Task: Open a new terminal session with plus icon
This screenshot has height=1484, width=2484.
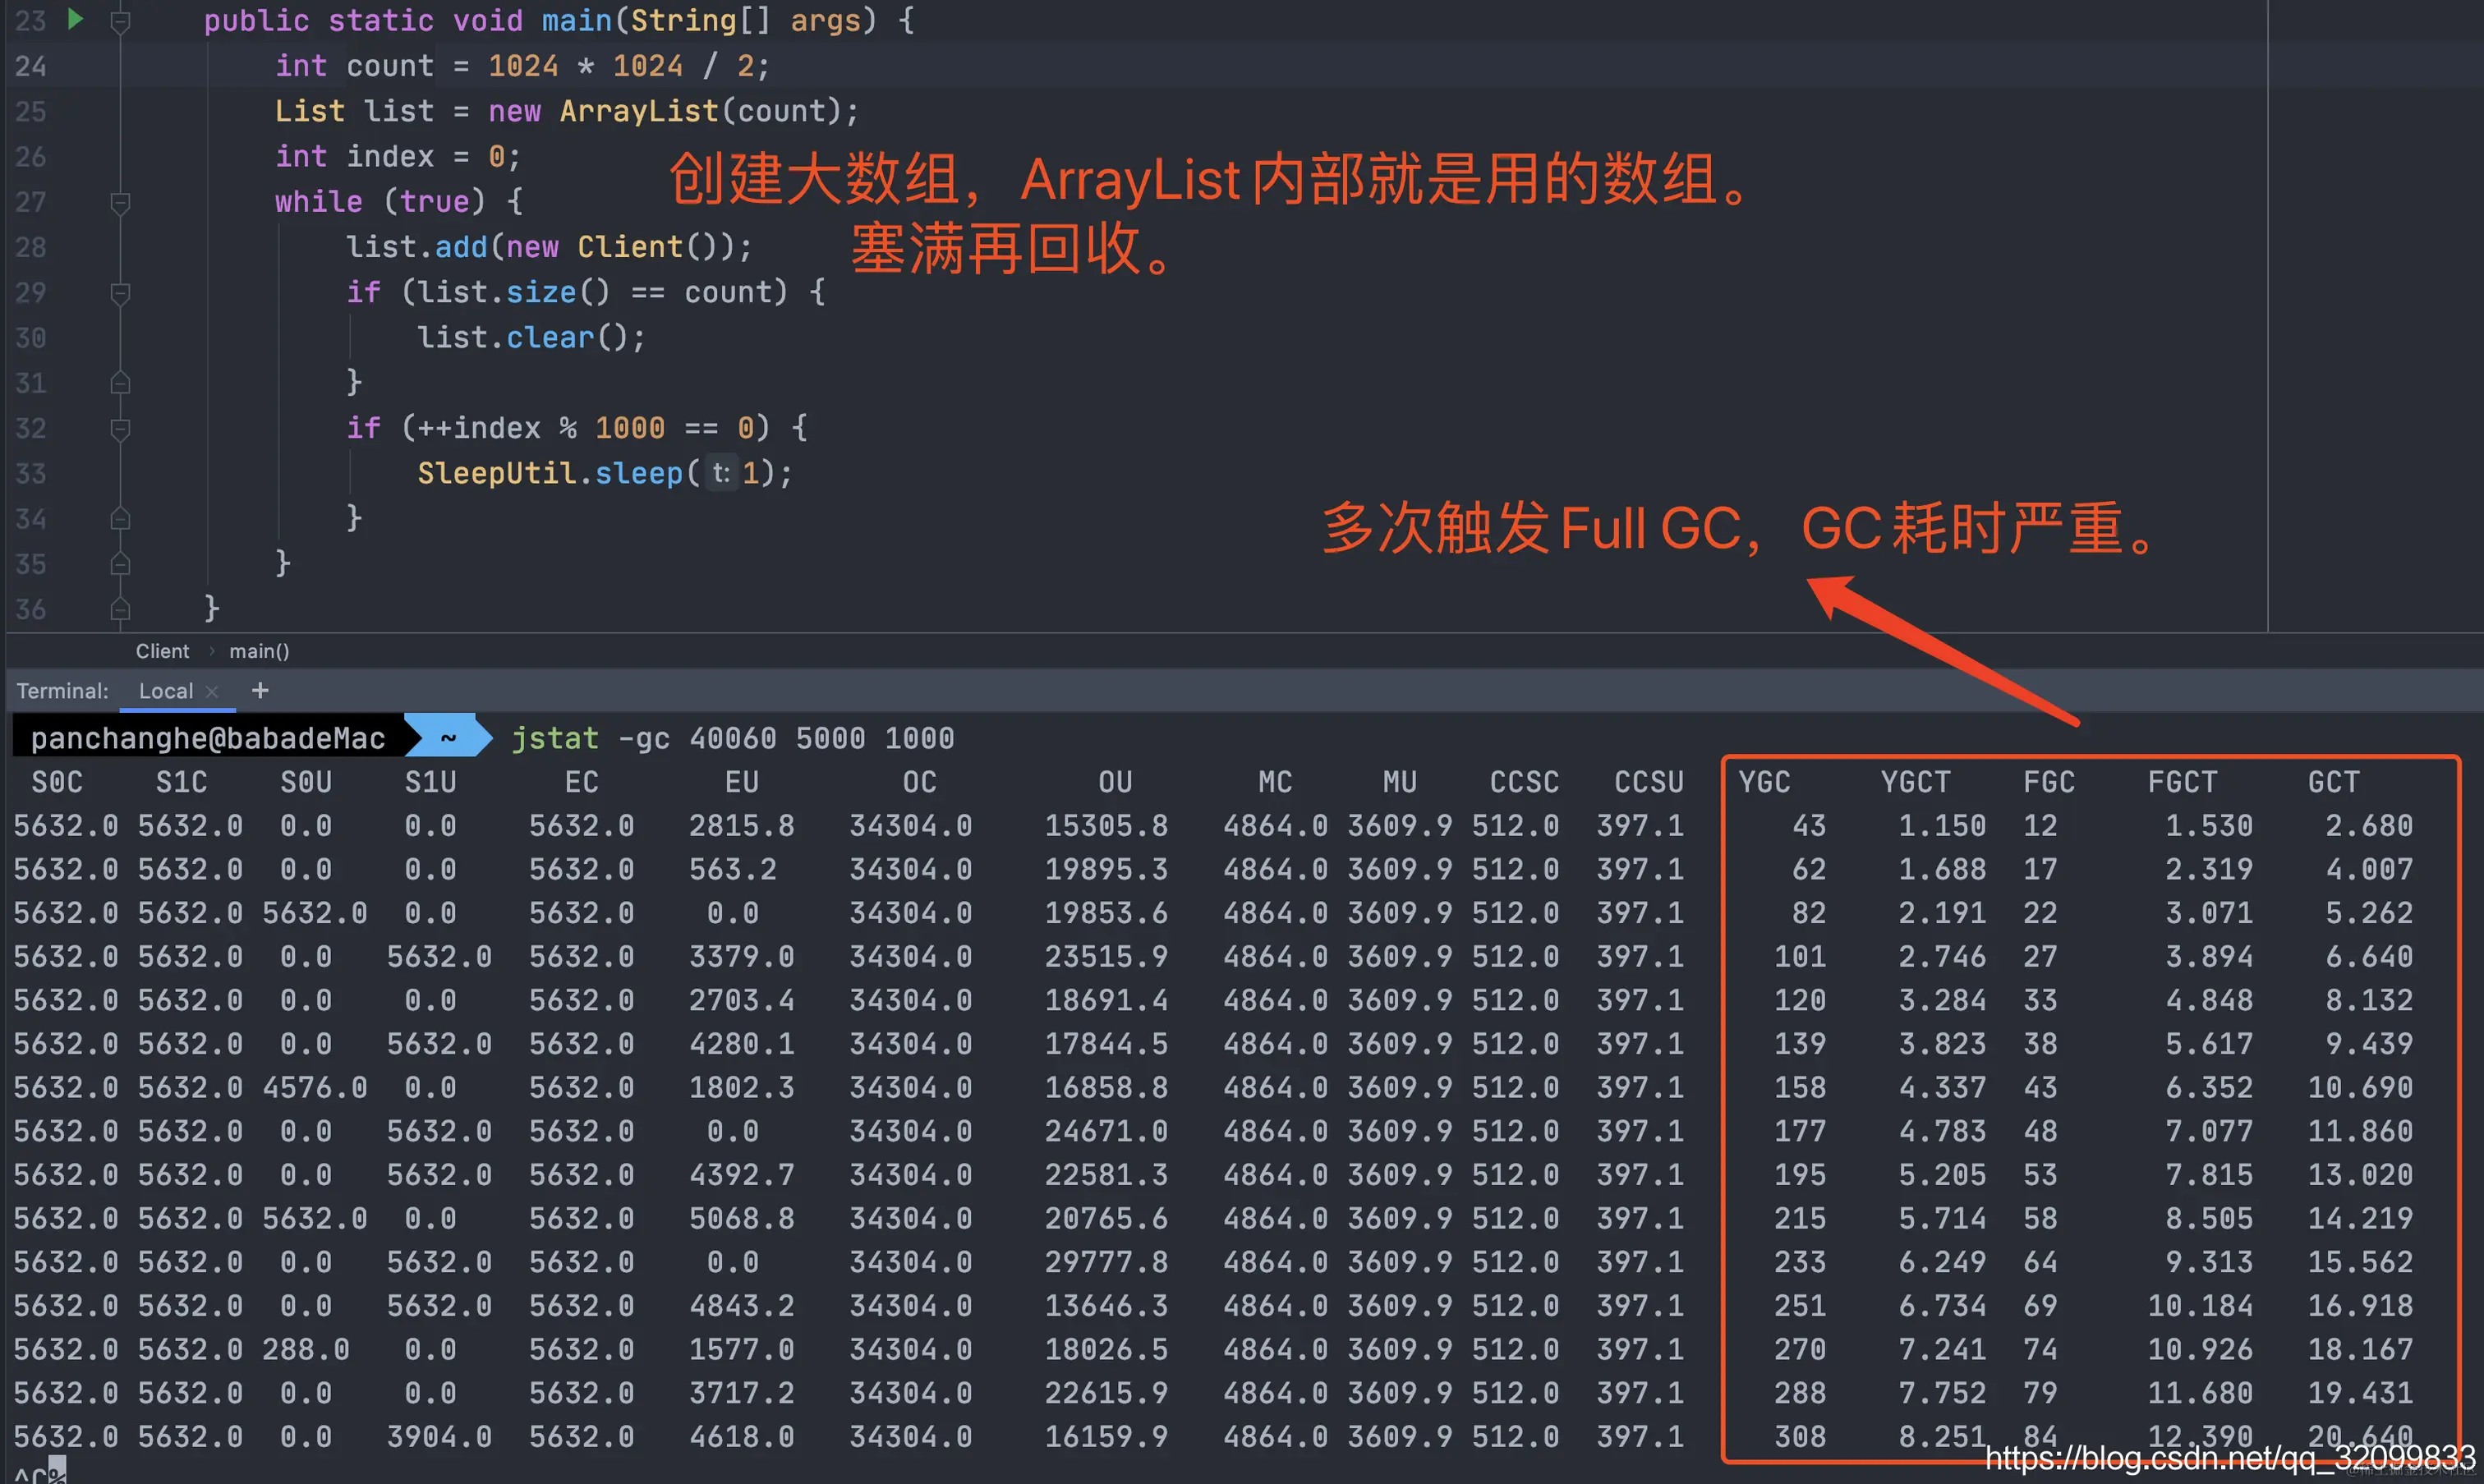Action: pos(260,690)
